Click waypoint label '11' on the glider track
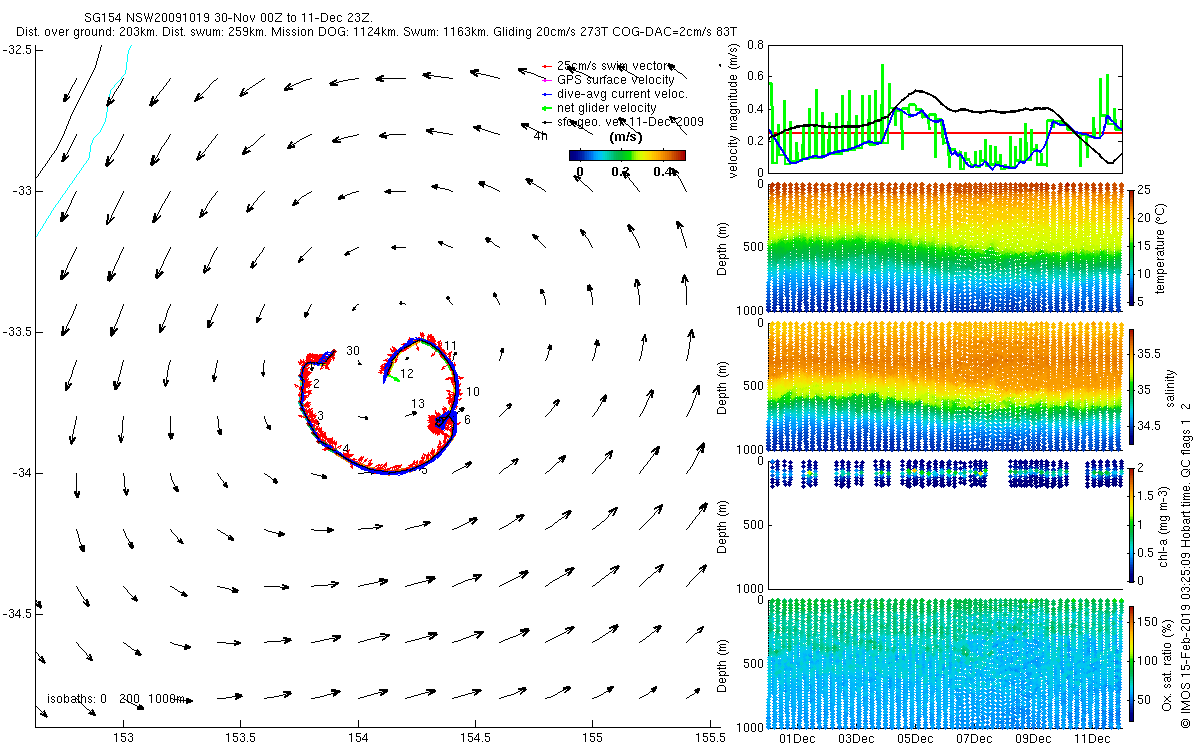Image resolution: width=1200 pixels, height=750 pixels. point(450,346)
